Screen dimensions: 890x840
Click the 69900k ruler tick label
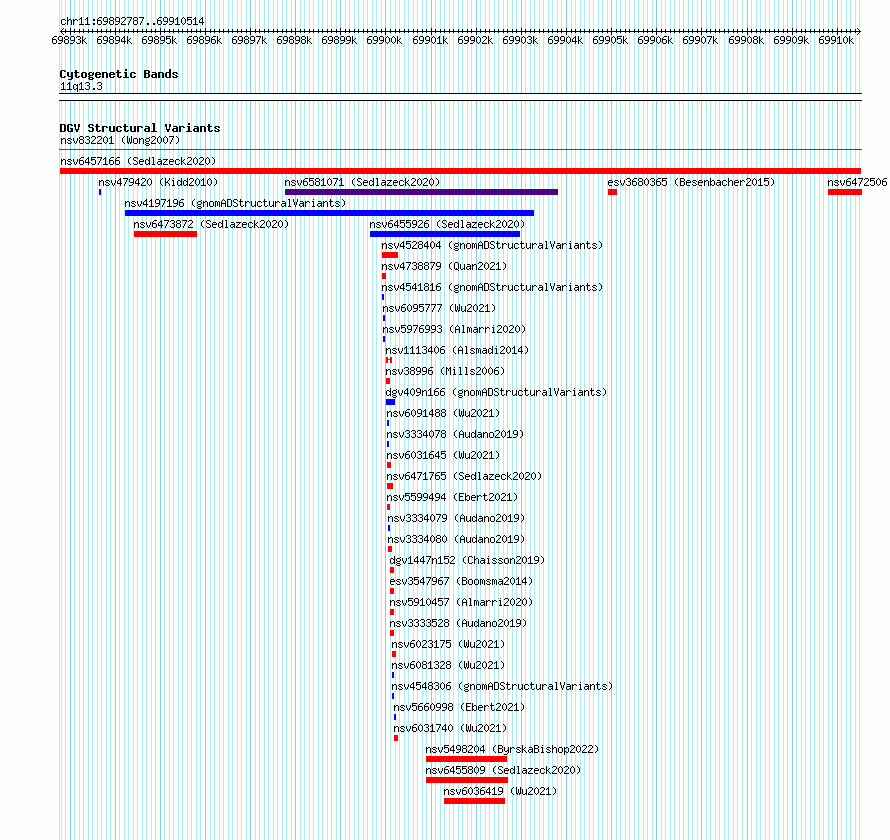coord(384,40)
